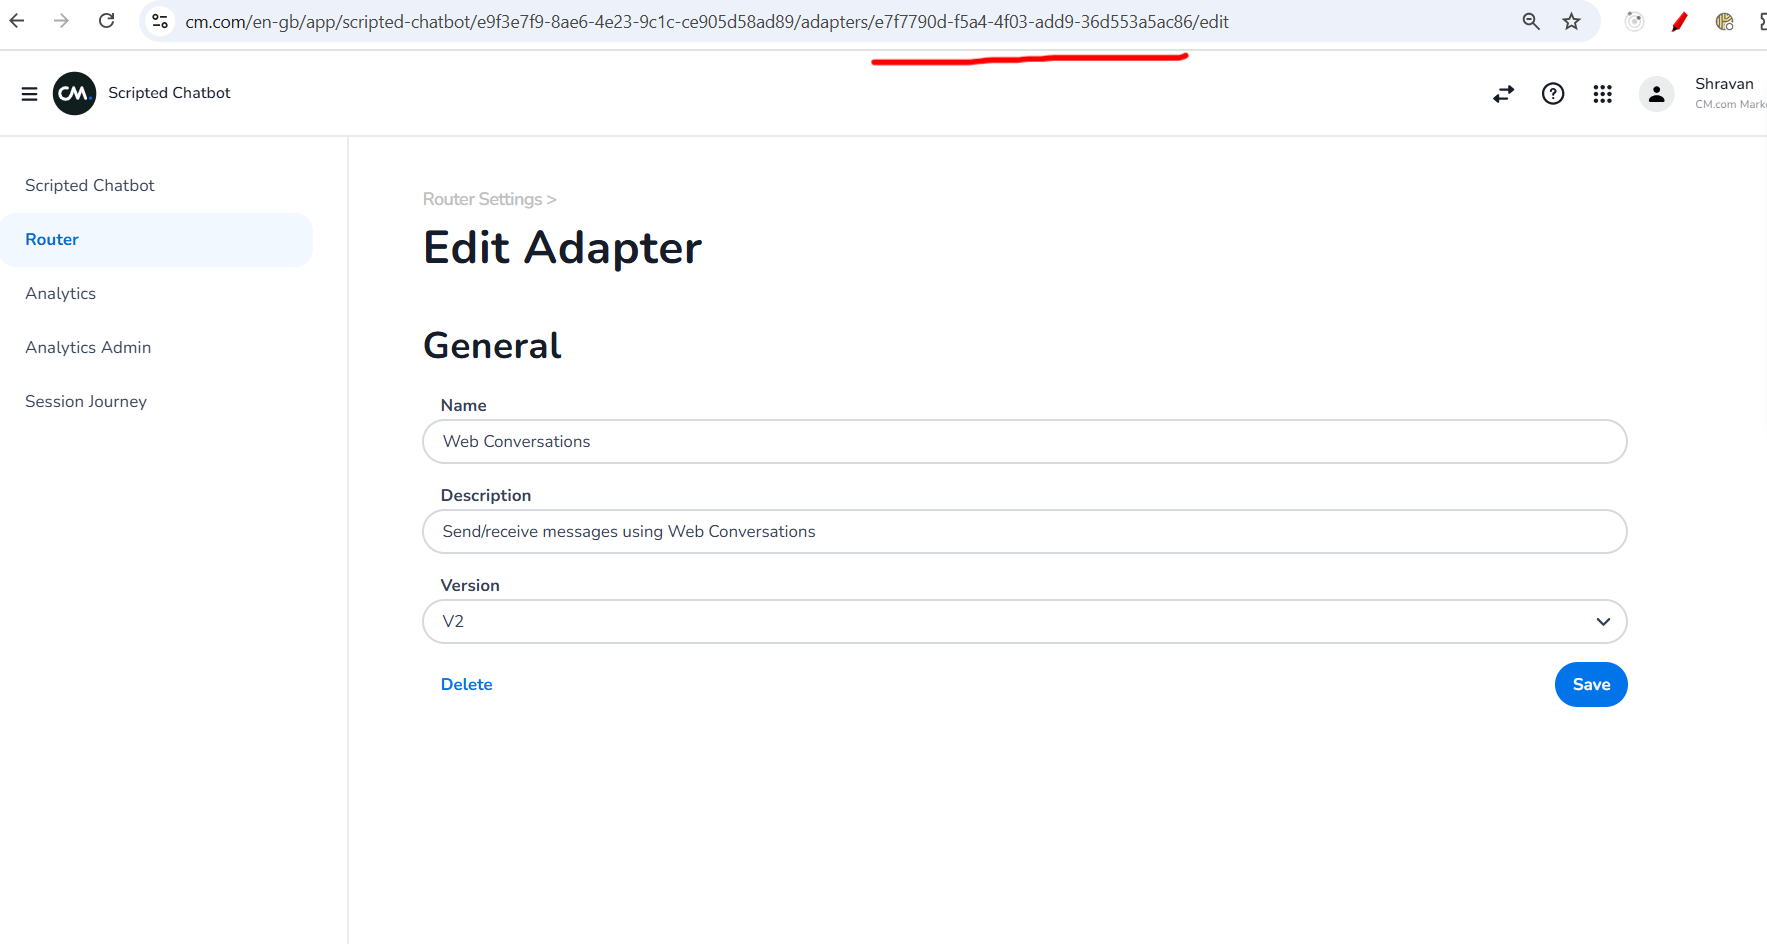The width and height of the screenshot is (1767, 944).
Task: Bookmark this page with the star
Action: pyautogui.click(x=1572, y=21)
